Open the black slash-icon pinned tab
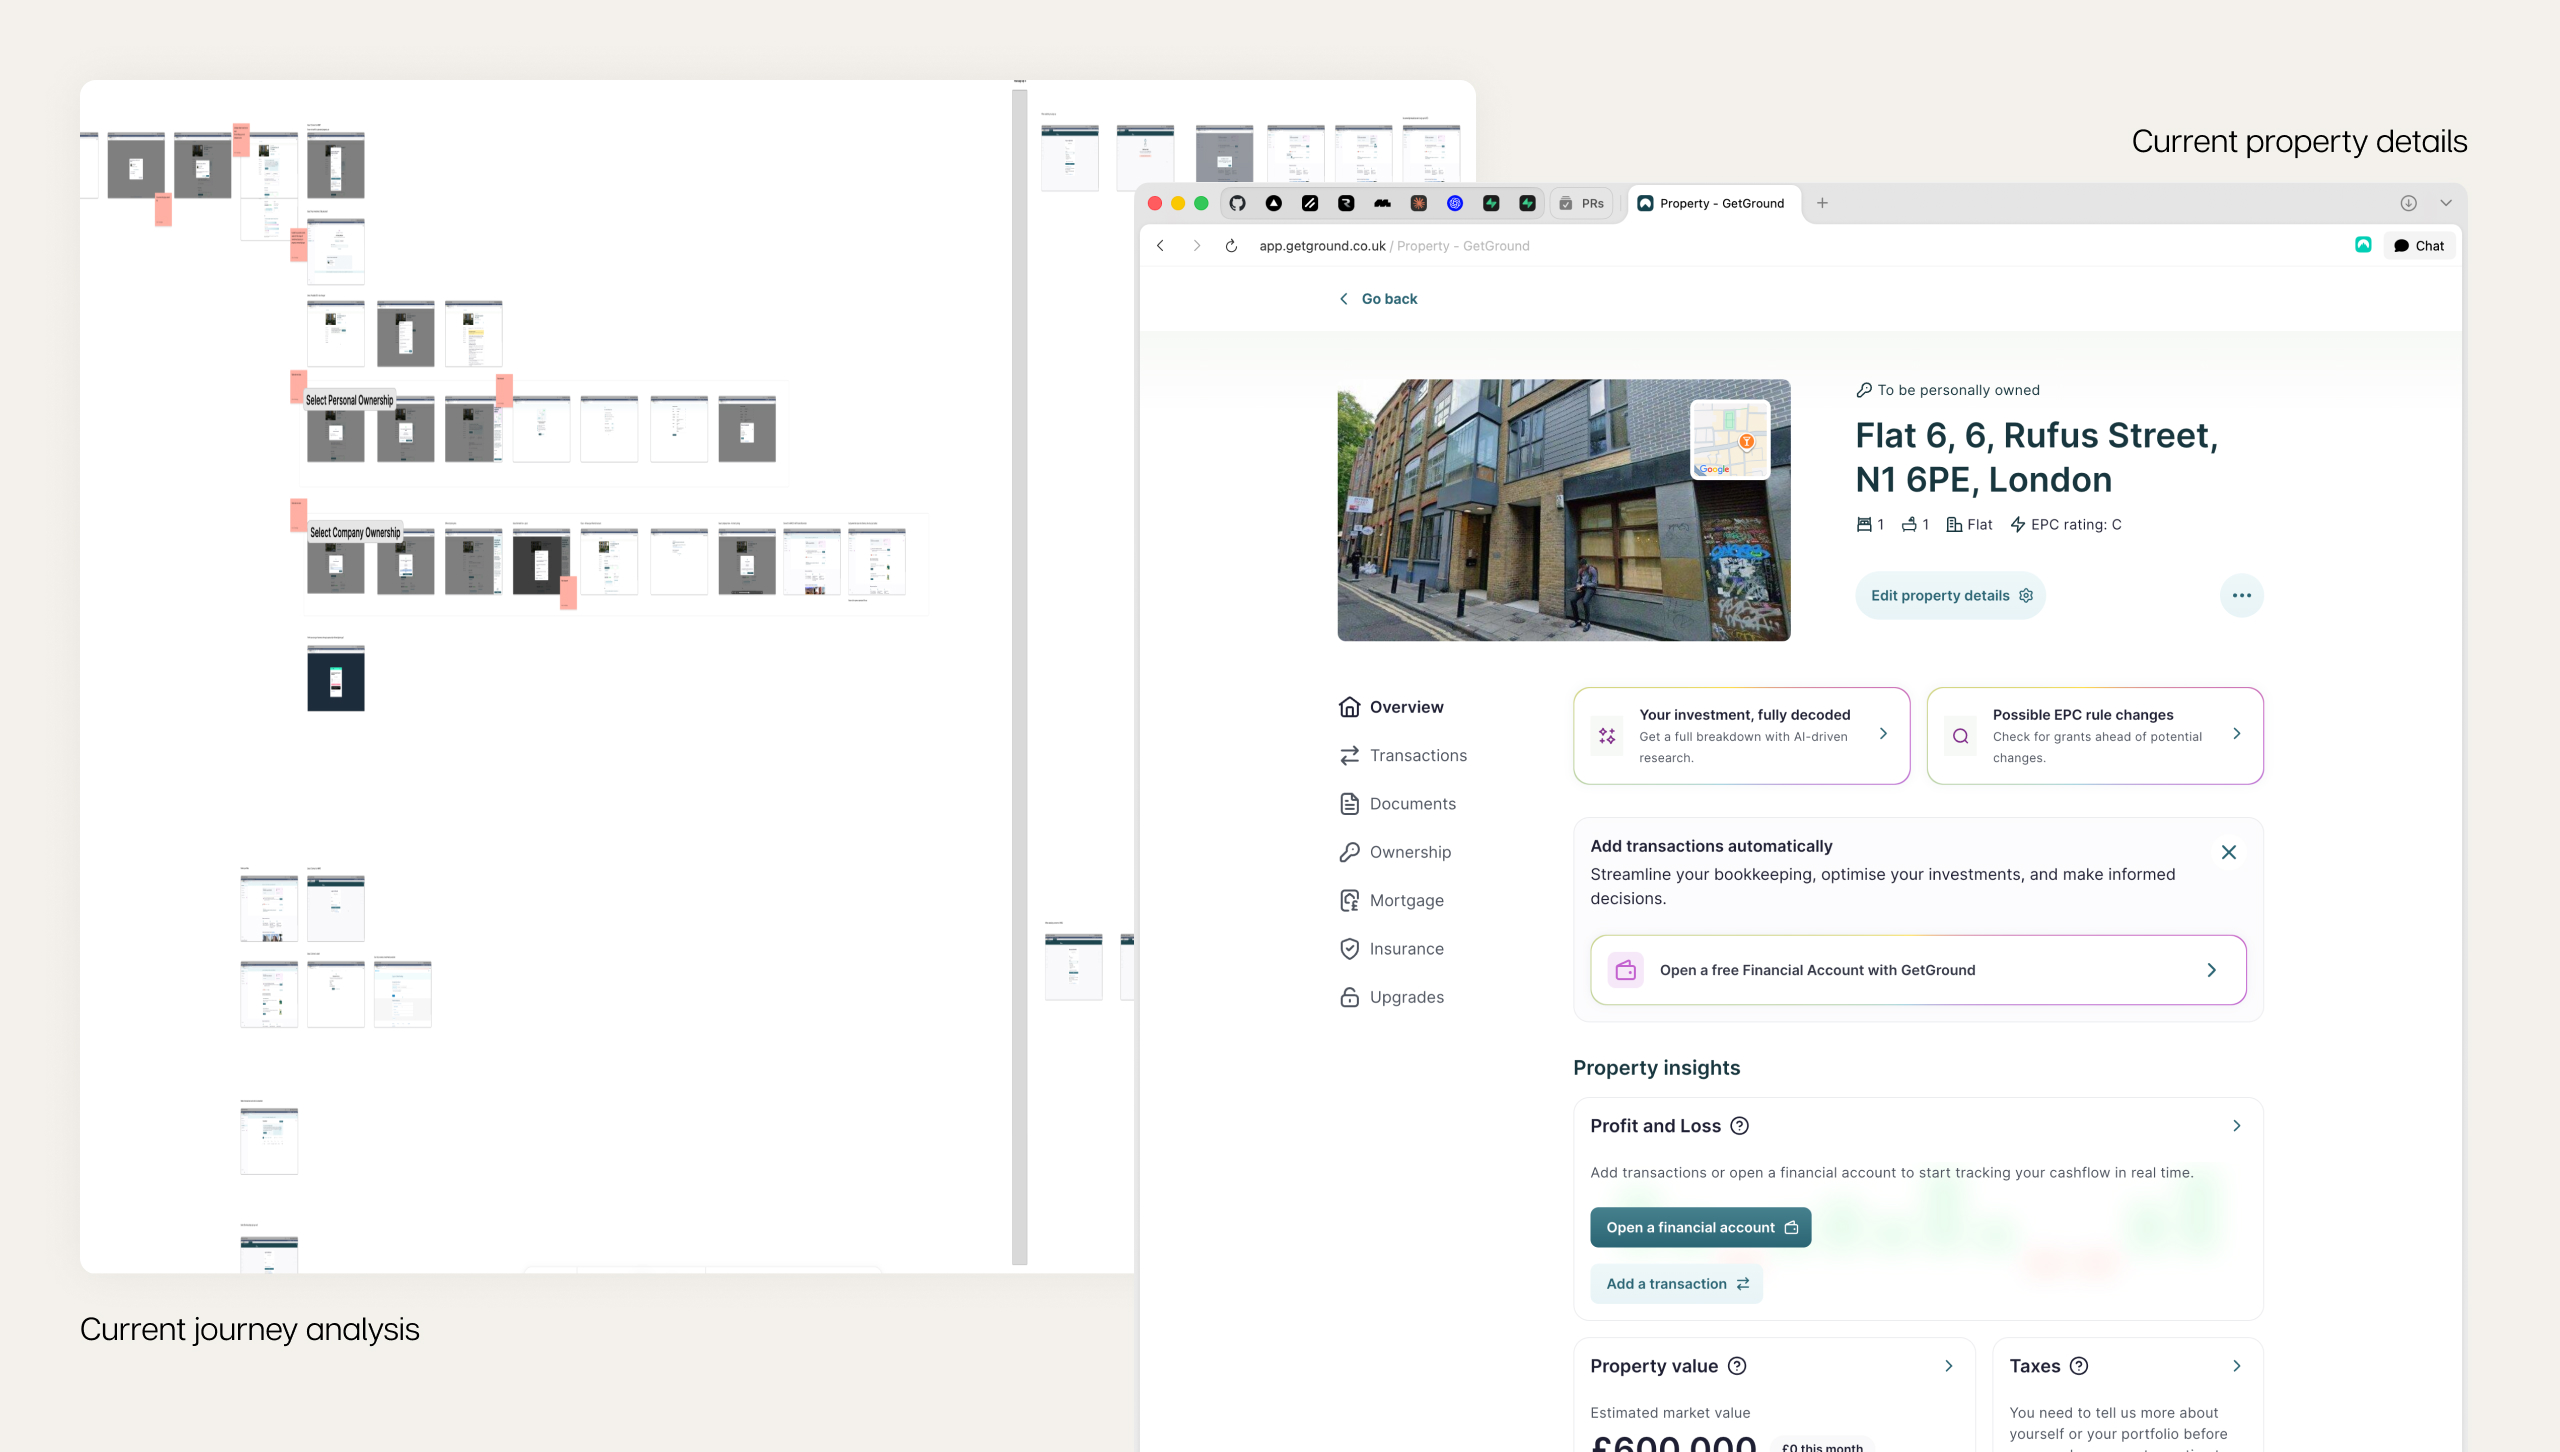 pyautogui.click(x=1309, y=203)
